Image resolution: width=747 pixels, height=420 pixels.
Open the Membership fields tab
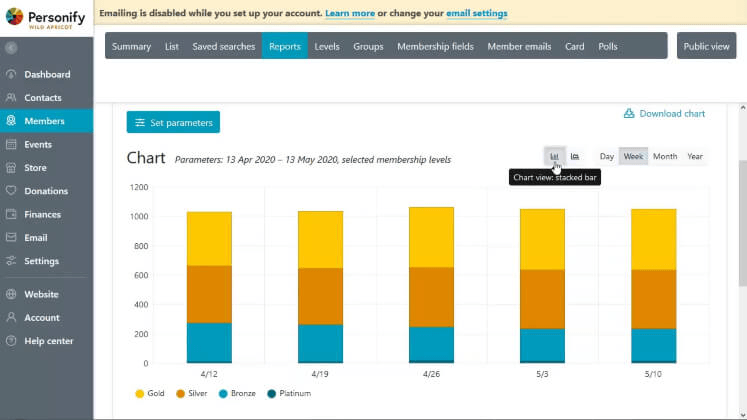pyautogui.click(x=435, y=46)
